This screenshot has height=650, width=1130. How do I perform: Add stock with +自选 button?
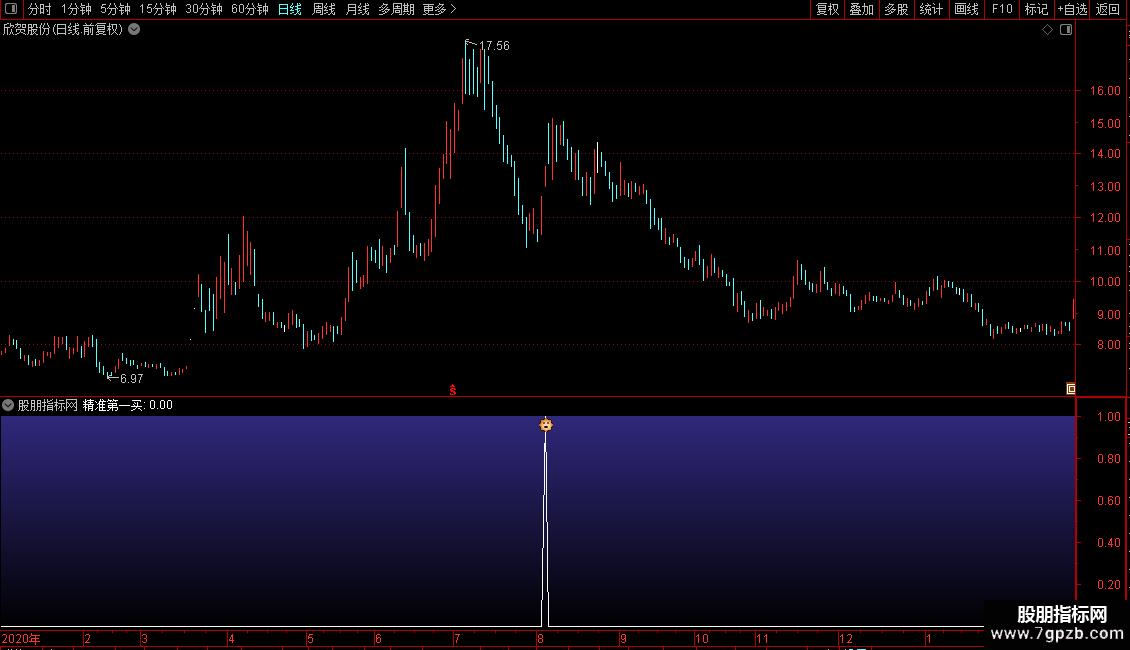pyautogui.click(x=1072, y=9)
